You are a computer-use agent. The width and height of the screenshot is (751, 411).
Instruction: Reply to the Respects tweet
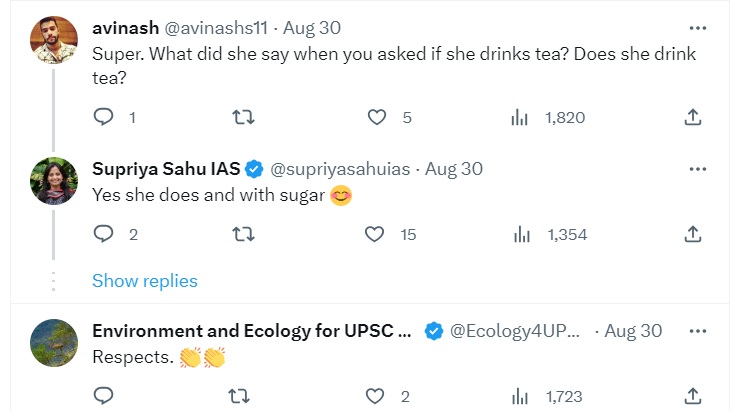pos(105,397)
